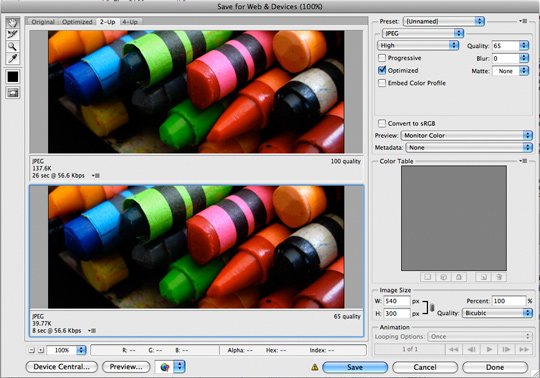Switch to the 2-Up tab
Viewport: 540px width, 378px height.
(107, 22)
